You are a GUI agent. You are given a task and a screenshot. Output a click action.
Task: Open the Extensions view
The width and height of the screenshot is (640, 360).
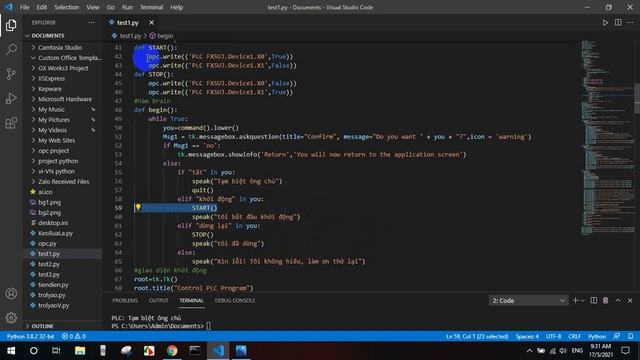point(11,122)
